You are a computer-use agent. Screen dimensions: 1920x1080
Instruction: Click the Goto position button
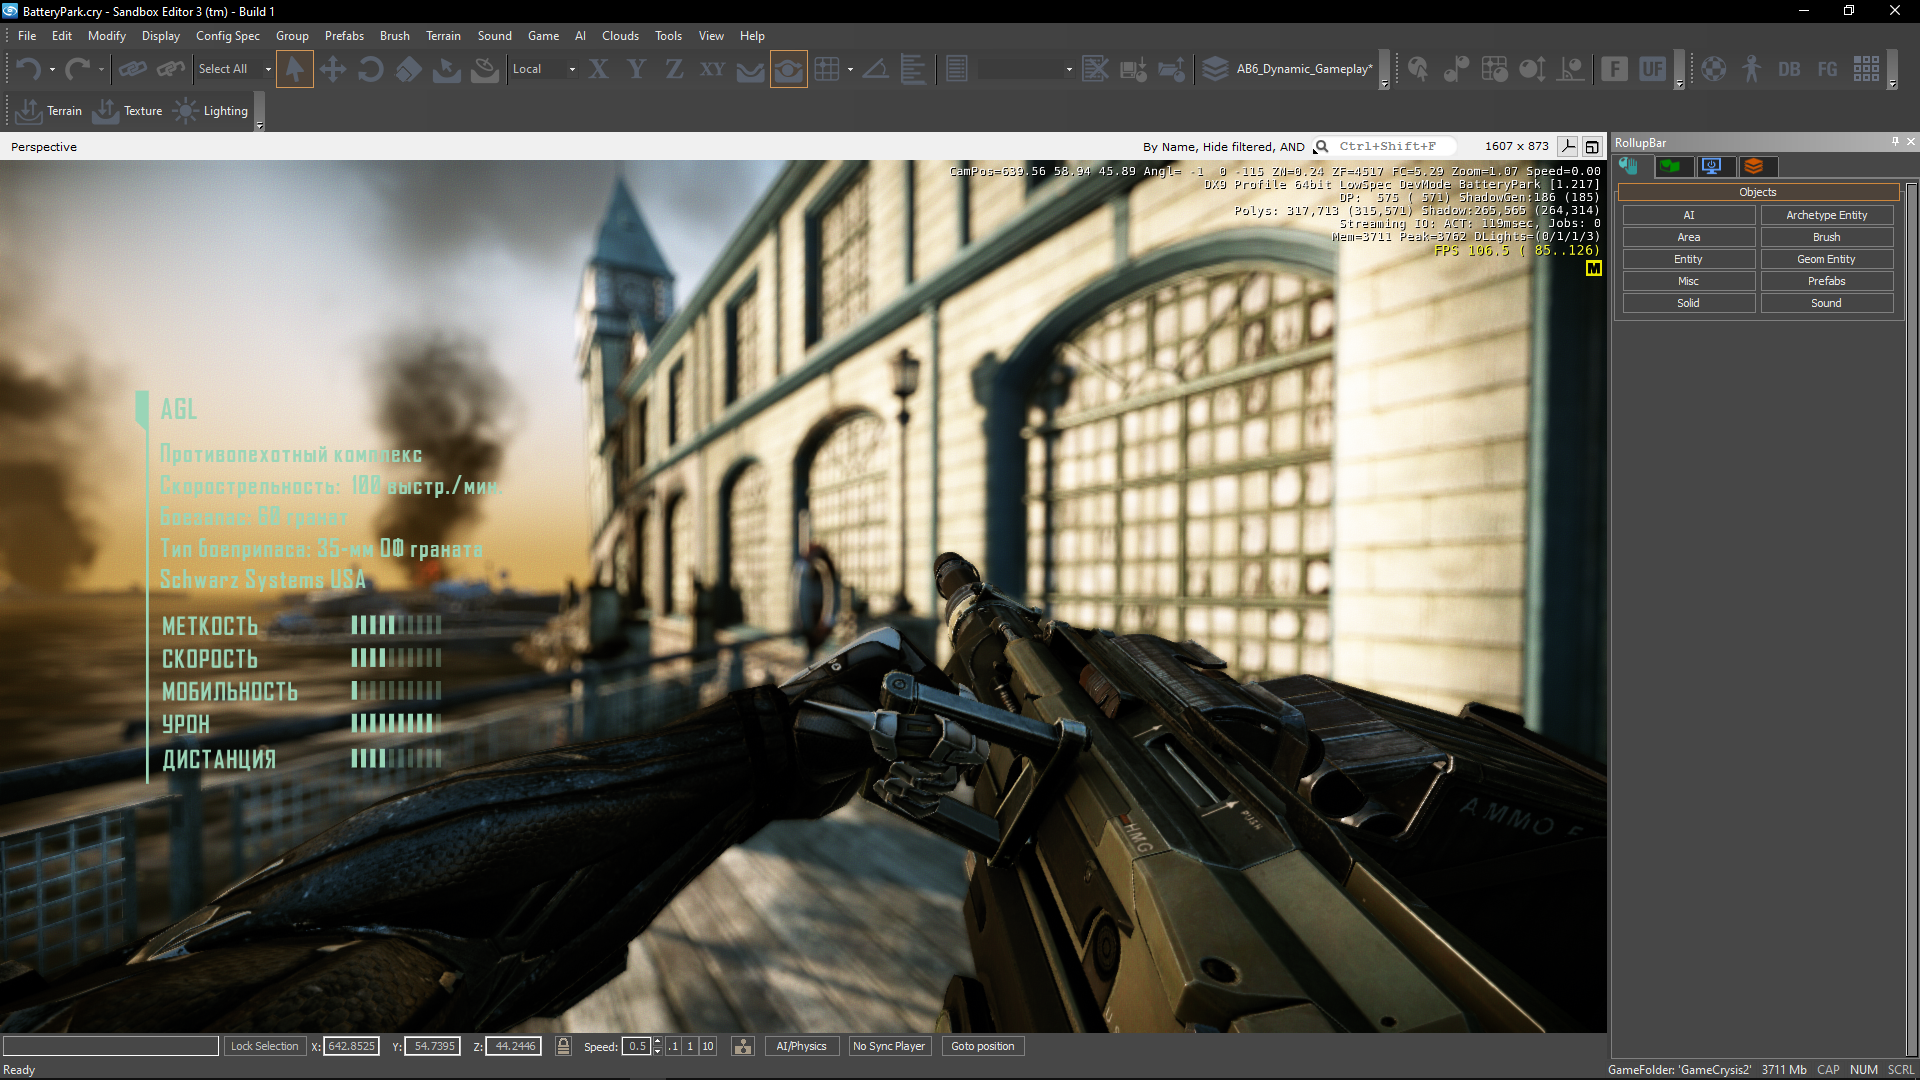pyautogui.click(x=982, y=1046)
